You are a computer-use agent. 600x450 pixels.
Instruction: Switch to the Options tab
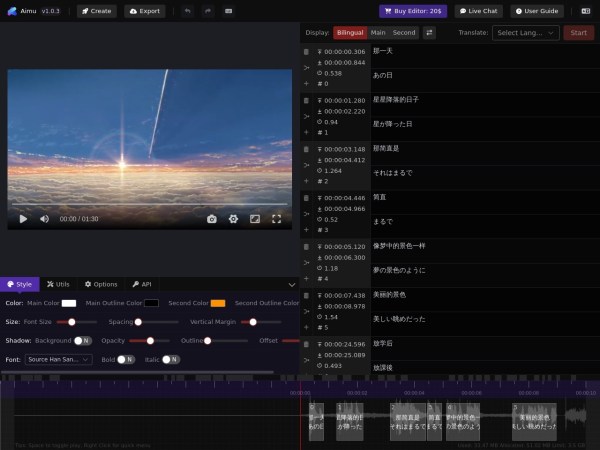click(x=101, y=284)
